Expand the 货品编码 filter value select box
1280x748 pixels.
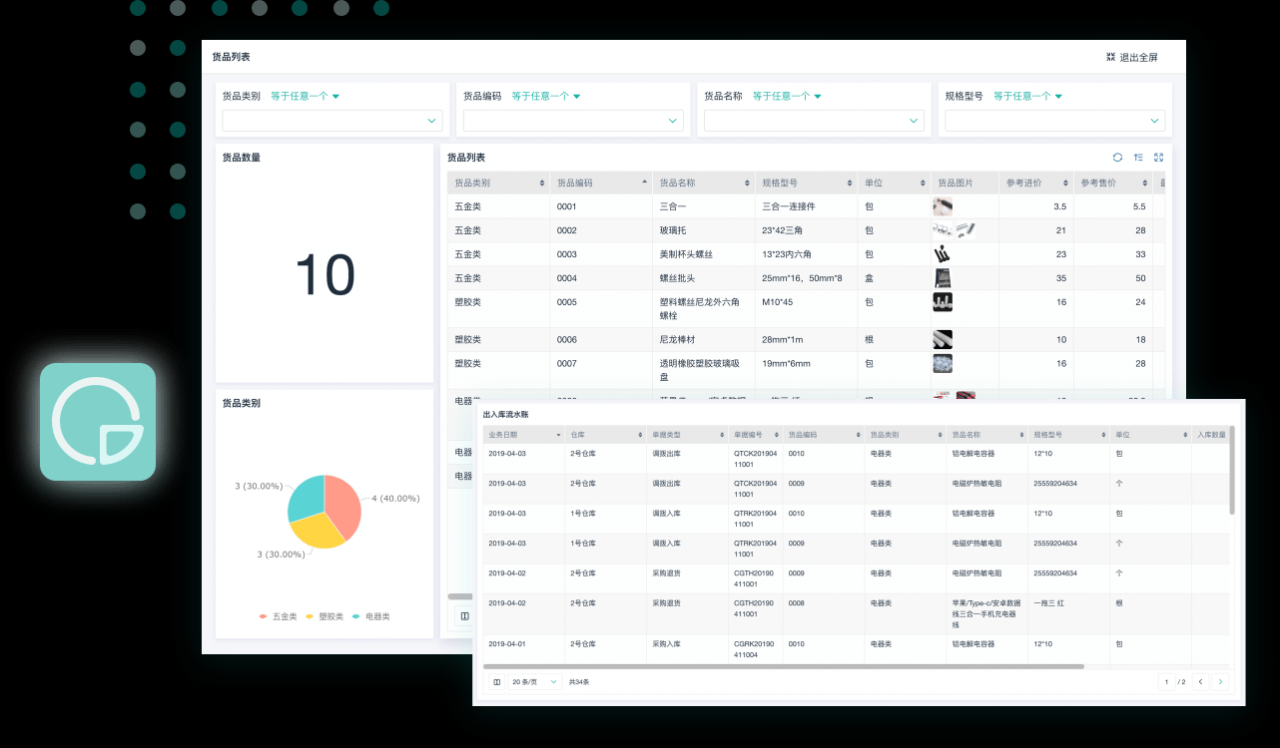[x=573, y=120]
